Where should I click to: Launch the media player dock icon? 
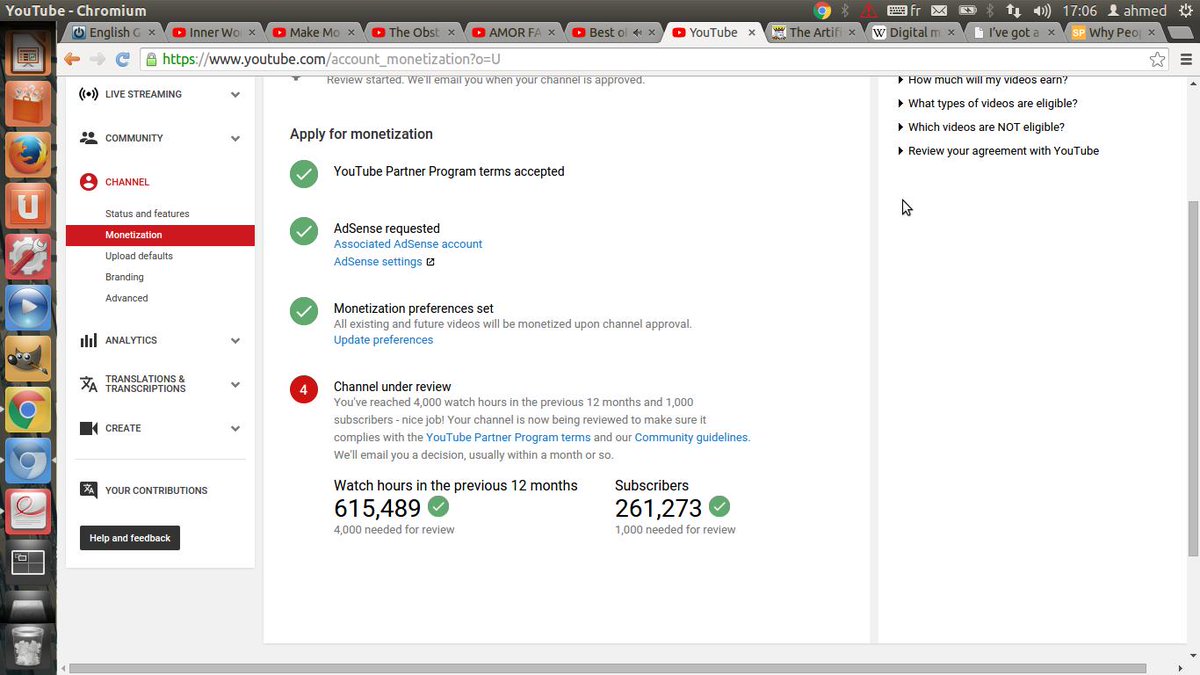(28, 308)
